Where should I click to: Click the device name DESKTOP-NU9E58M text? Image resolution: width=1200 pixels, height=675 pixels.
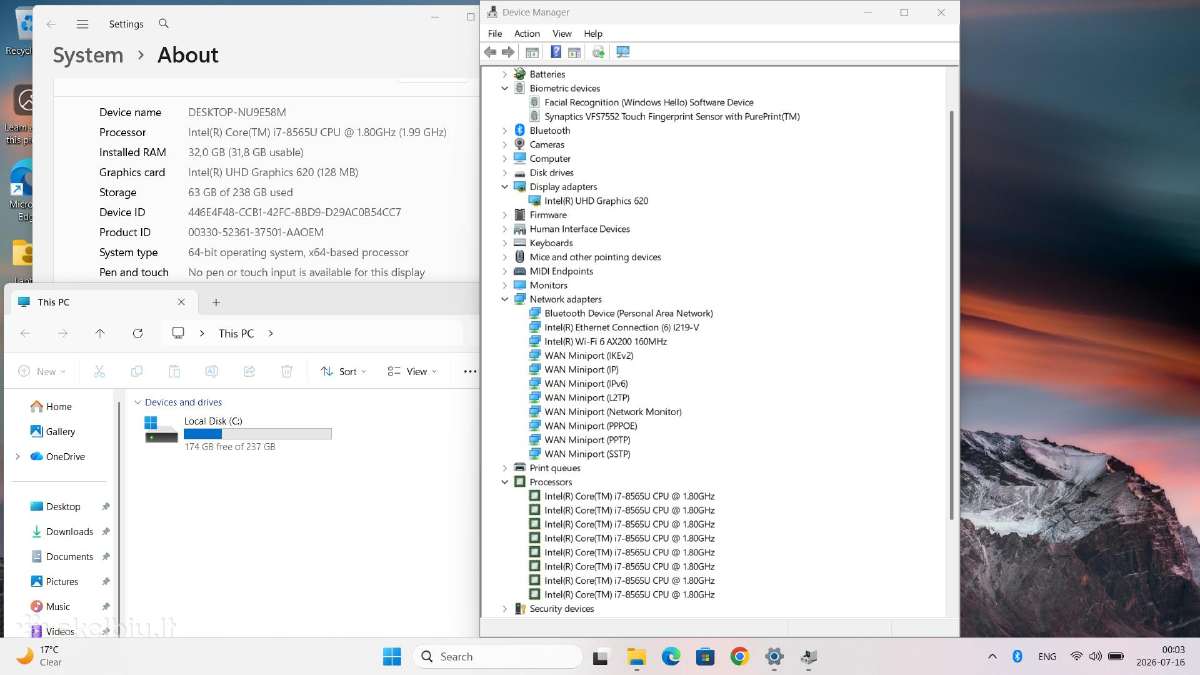point(237,112)
